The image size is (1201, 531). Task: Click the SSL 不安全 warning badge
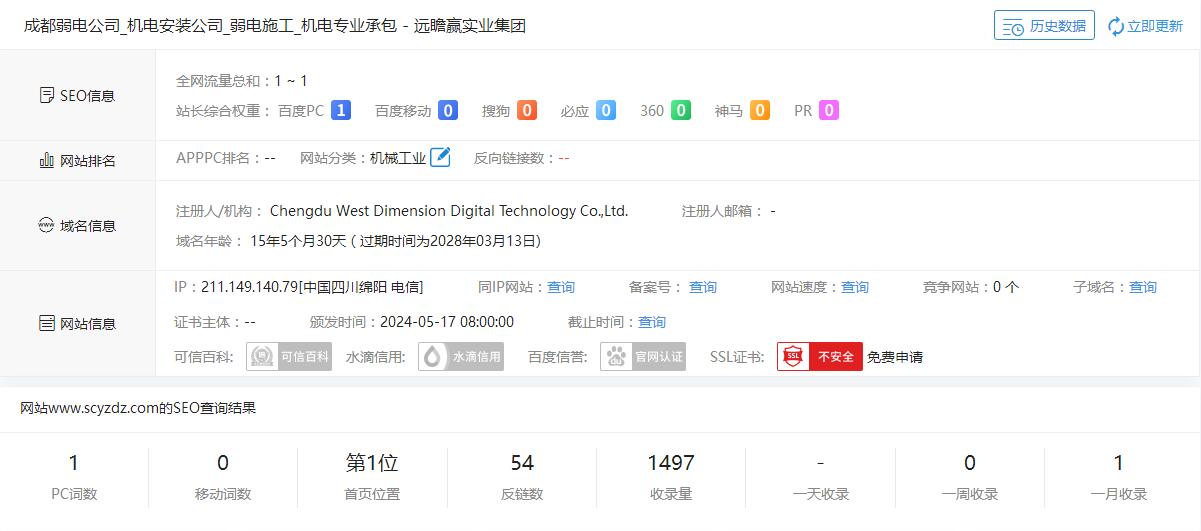pos(819,357)
